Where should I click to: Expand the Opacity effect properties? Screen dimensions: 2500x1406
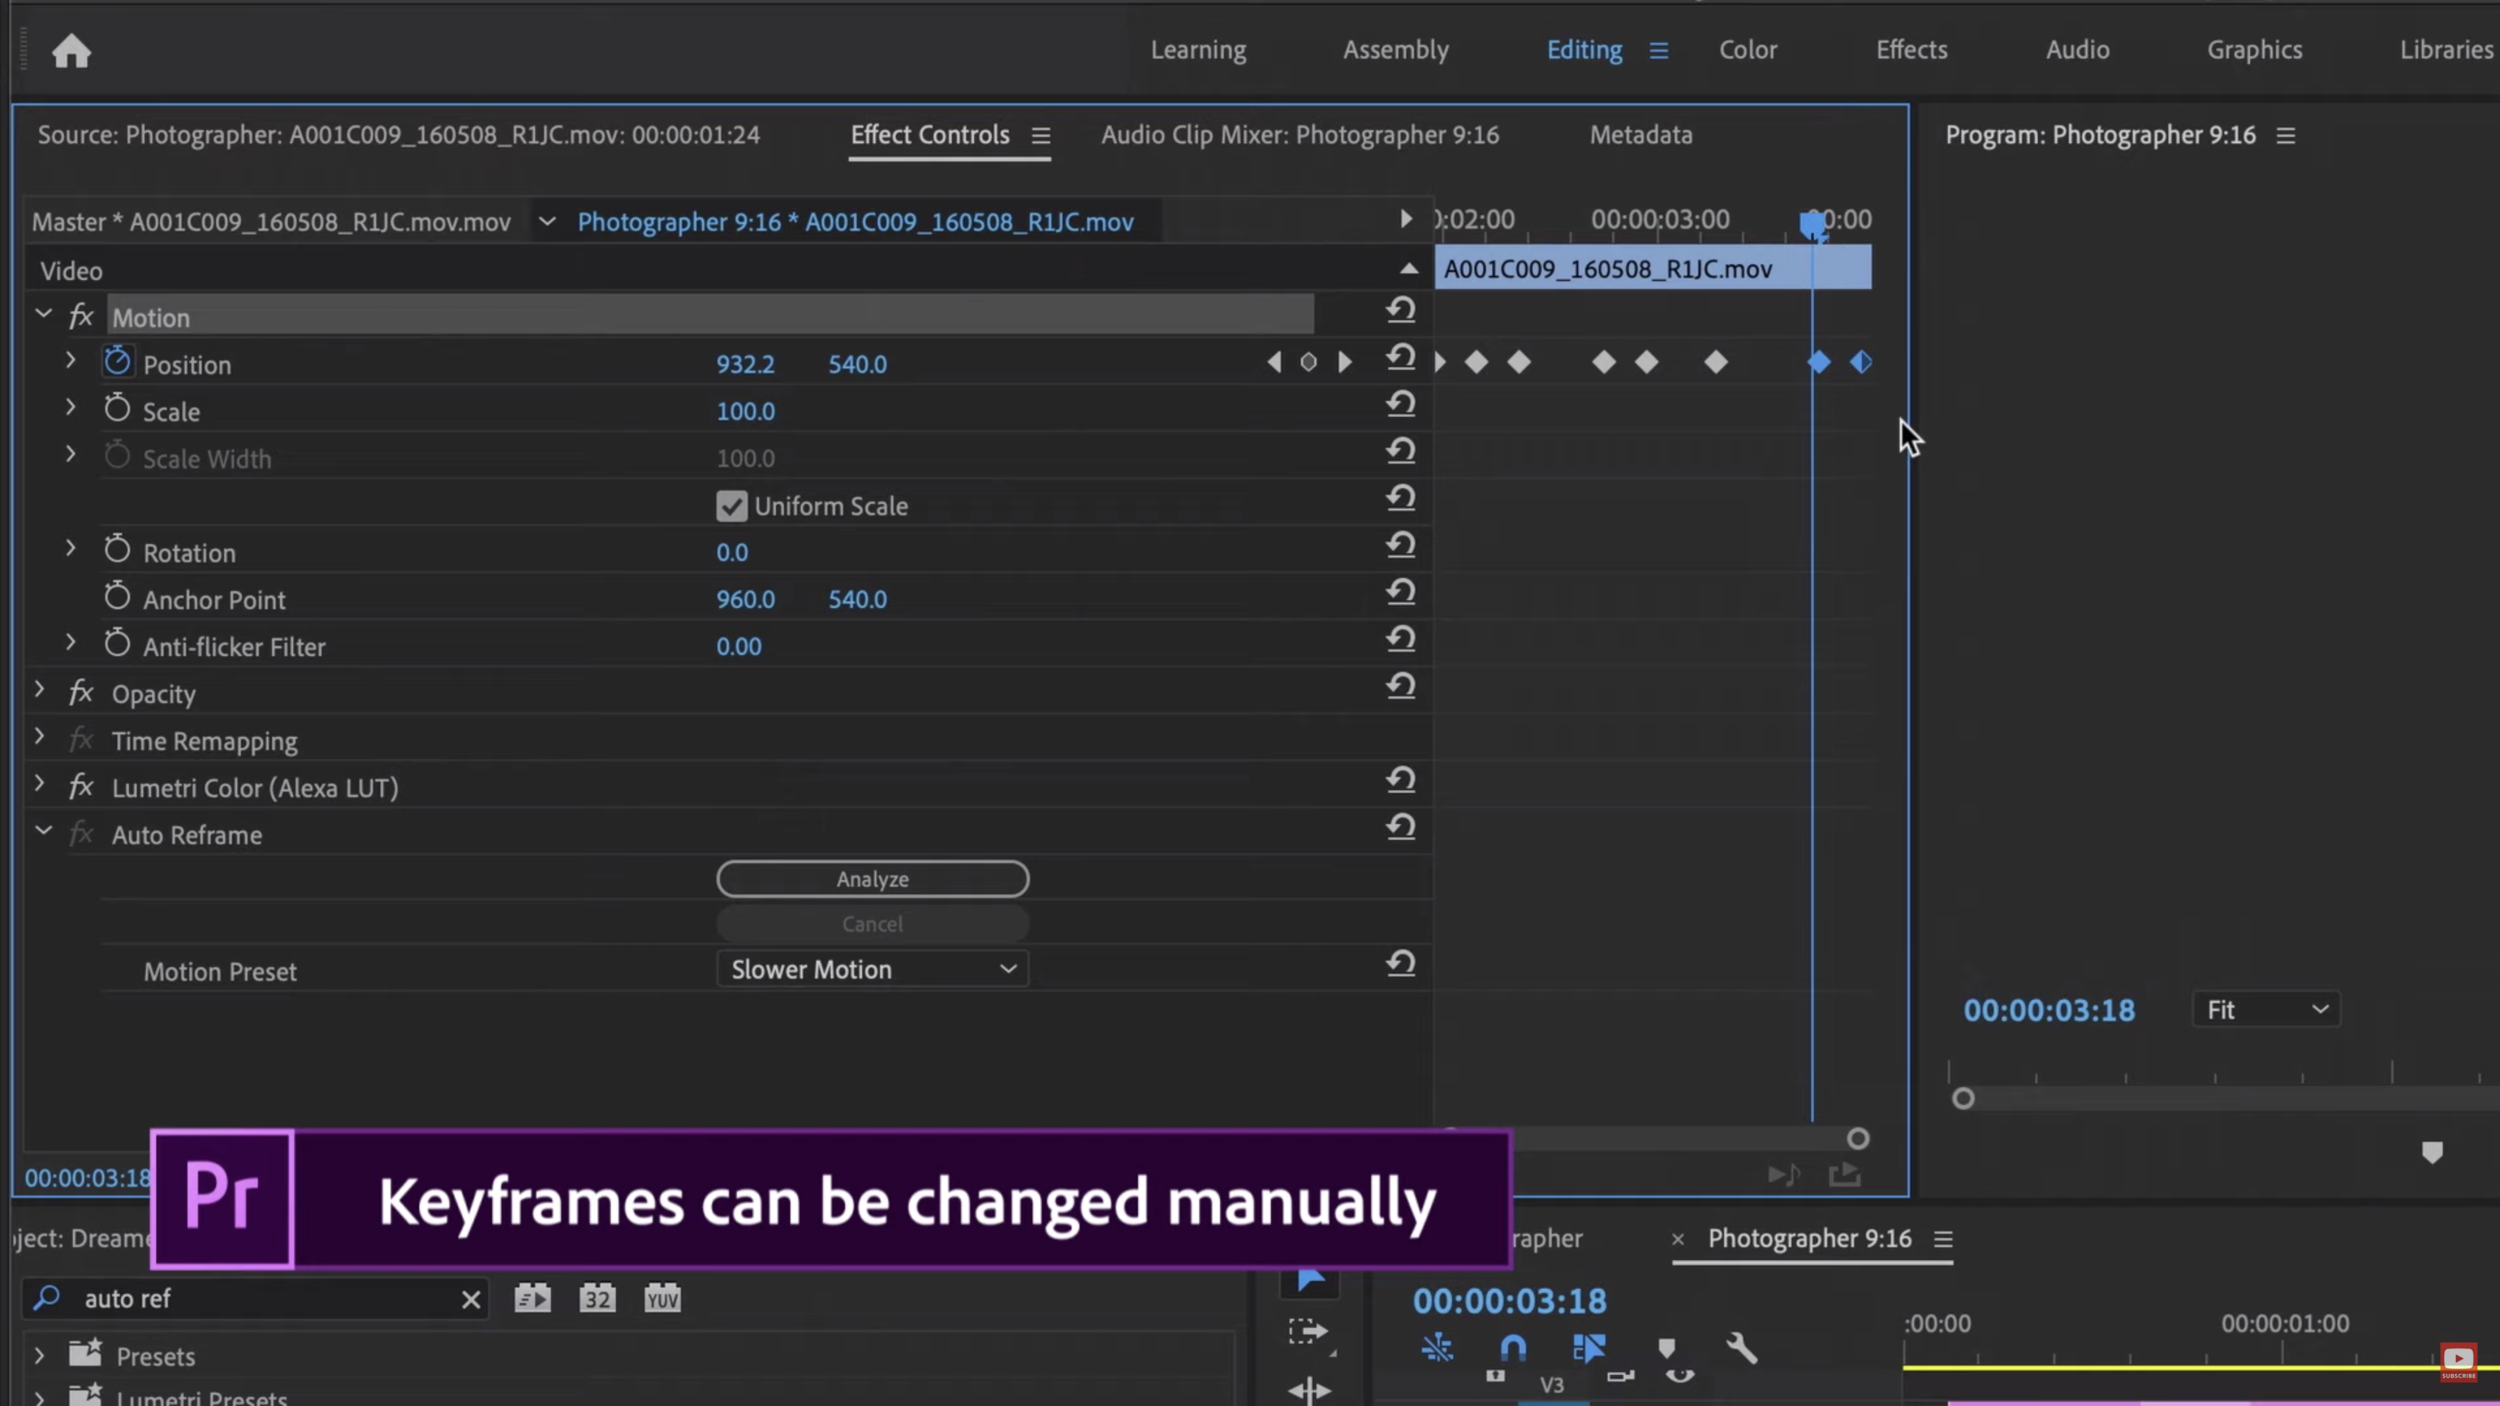(x=39, y=692)
